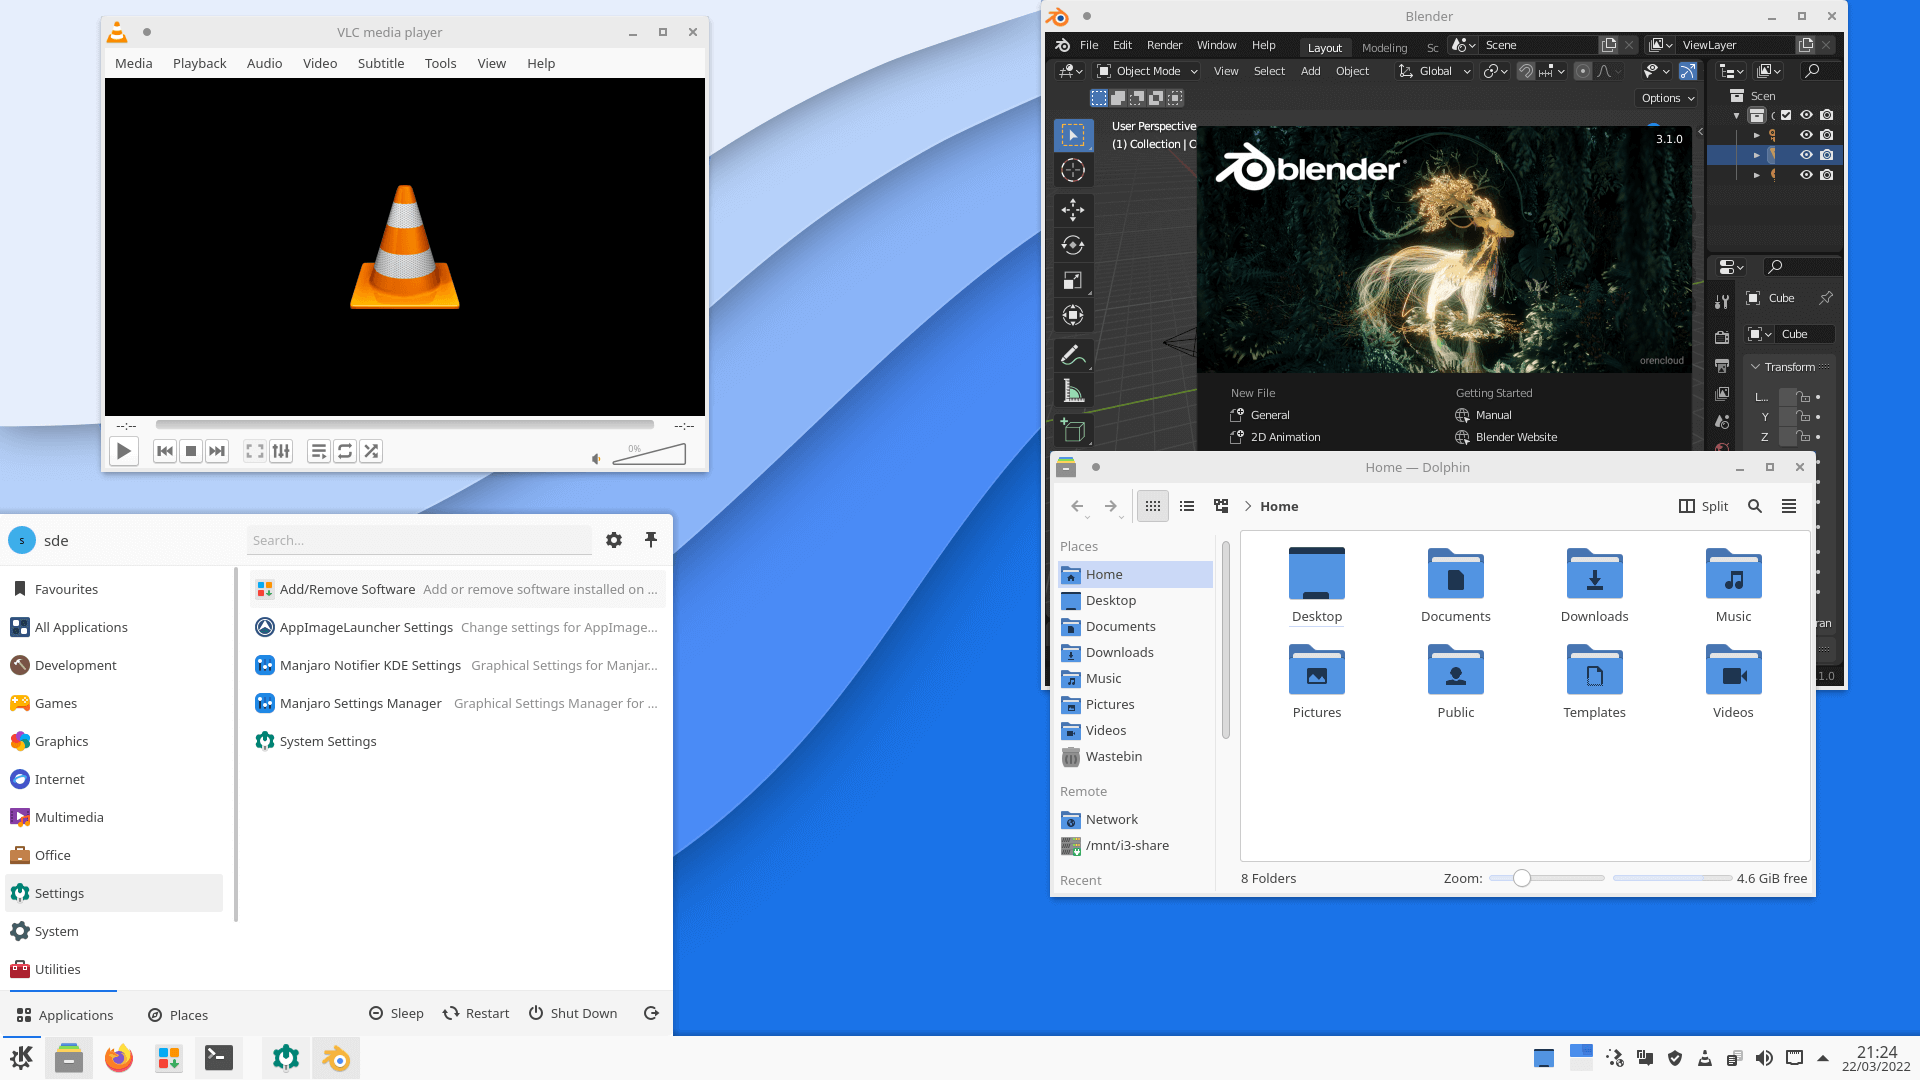Select the Blender Measure tool

(x=1073, y=391)
